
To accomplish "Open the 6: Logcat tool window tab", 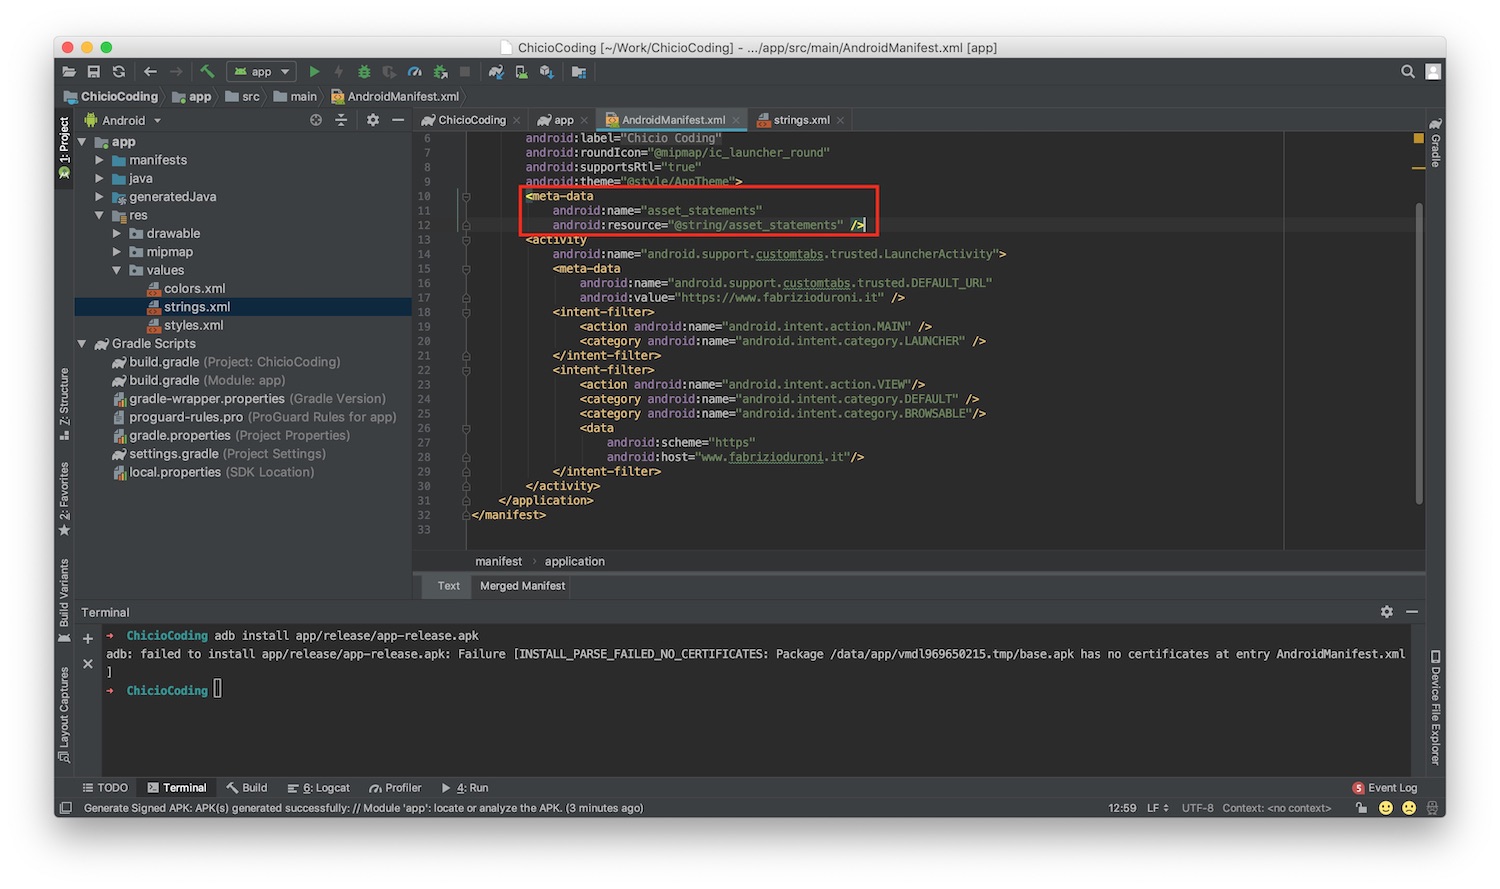I will (319, 788).
